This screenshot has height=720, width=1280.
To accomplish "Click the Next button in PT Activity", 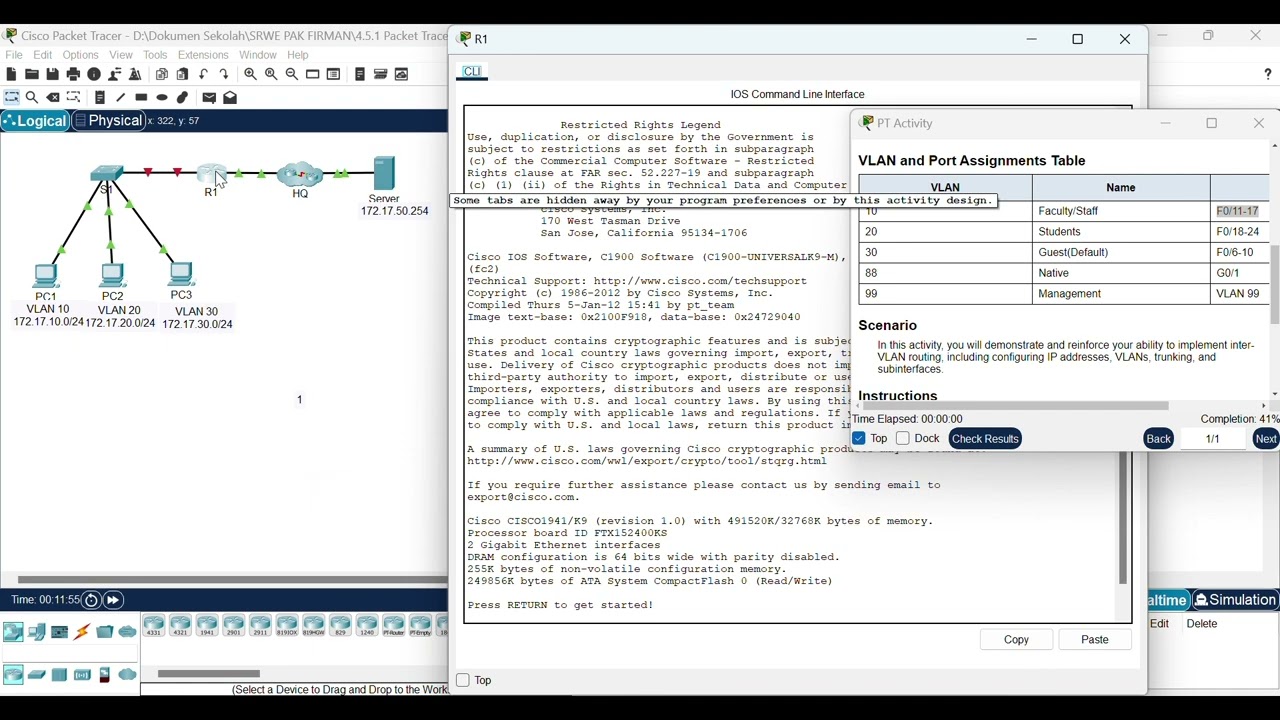I will coord(1266,439).
